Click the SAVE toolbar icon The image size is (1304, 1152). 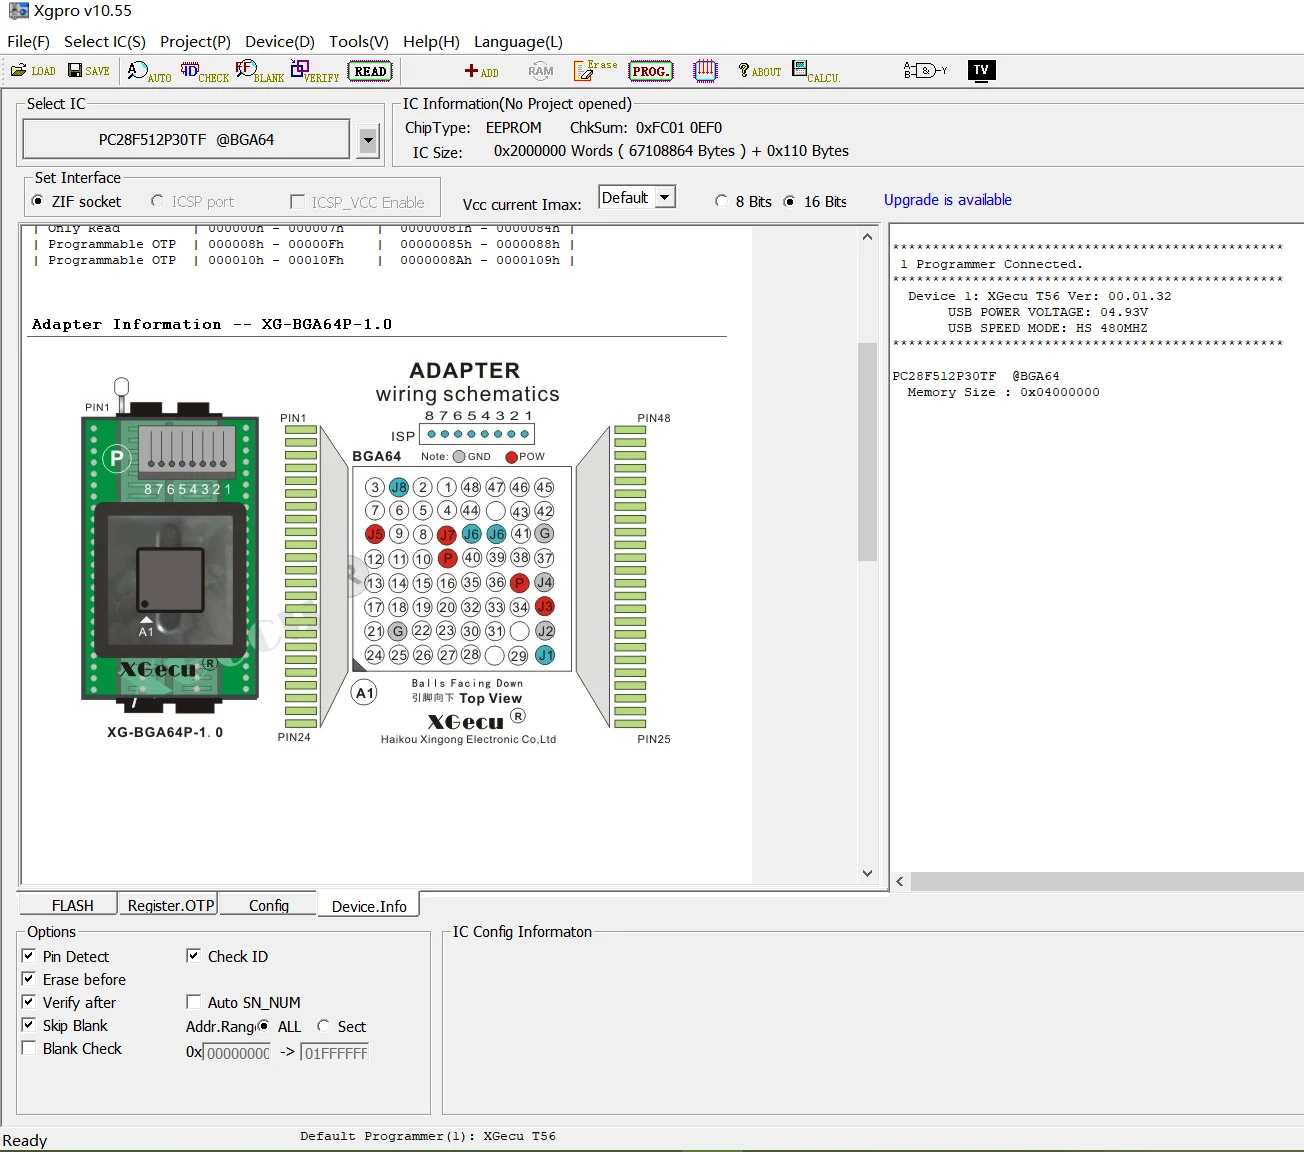pyautogui.click(x=89, y=71)
